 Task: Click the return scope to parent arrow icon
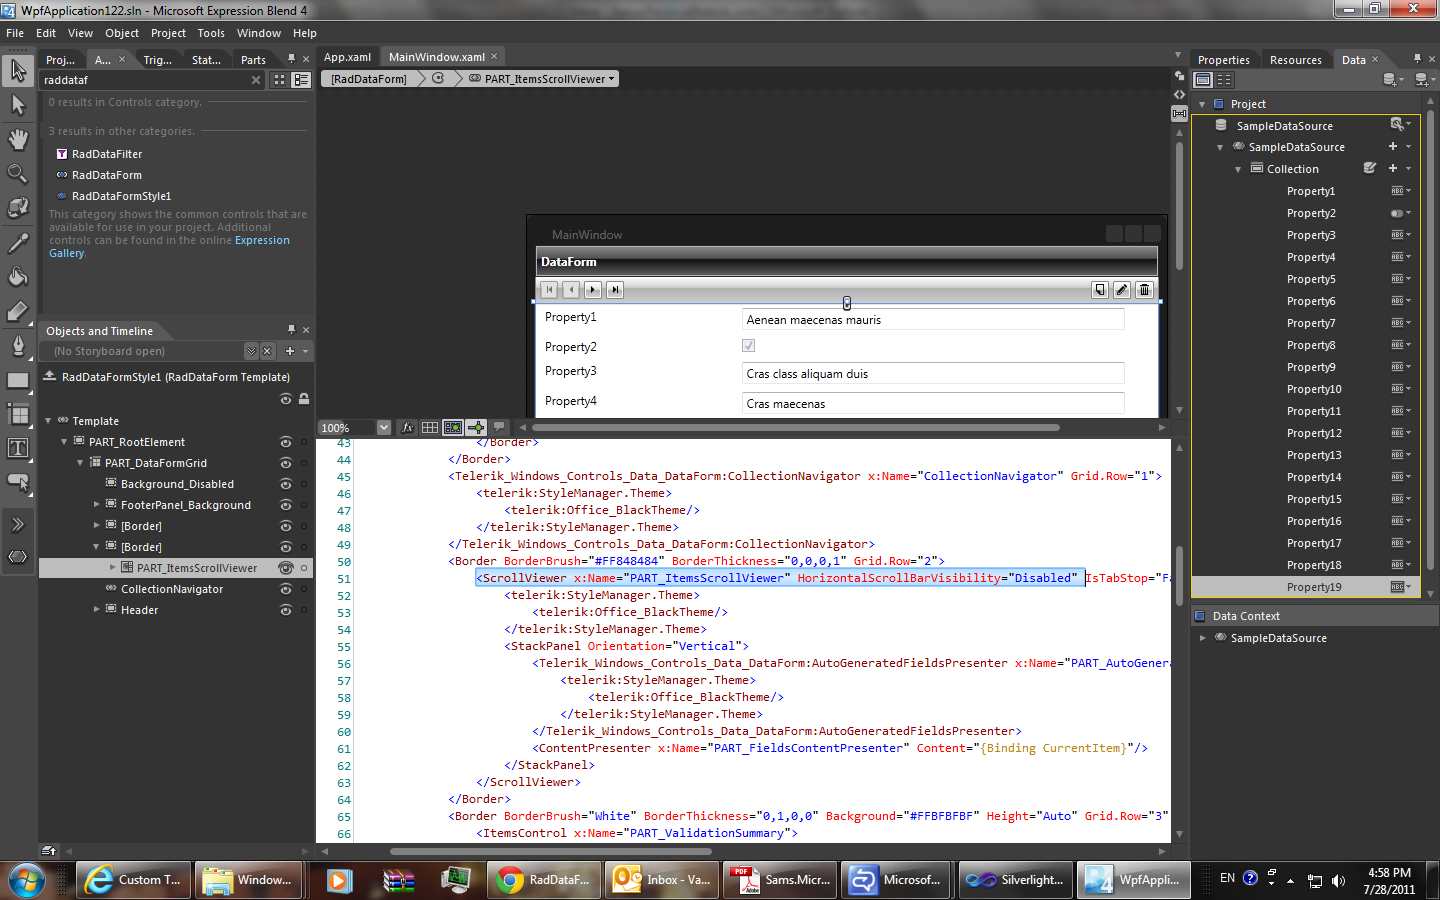click(49, 376)
